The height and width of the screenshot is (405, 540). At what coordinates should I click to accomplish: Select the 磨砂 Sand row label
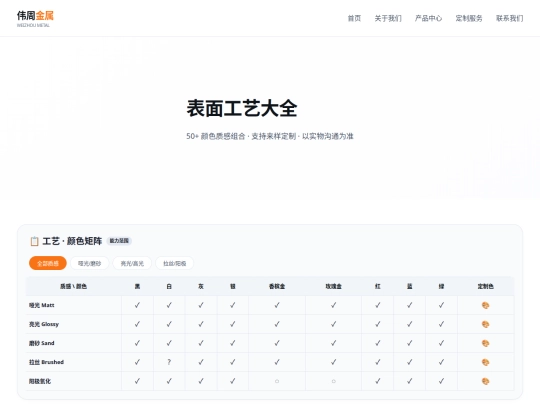click(x=42, y=343)
